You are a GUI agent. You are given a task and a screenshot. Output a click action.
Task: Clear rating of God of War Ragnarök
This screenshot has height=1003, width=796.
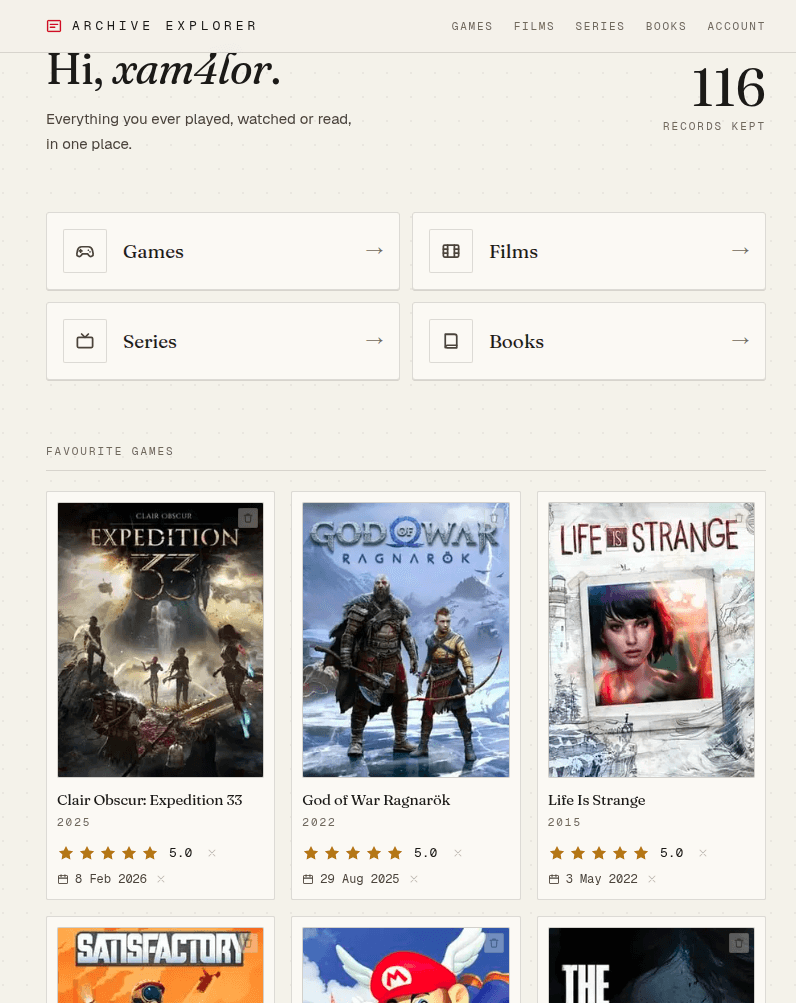coord(458,853)
